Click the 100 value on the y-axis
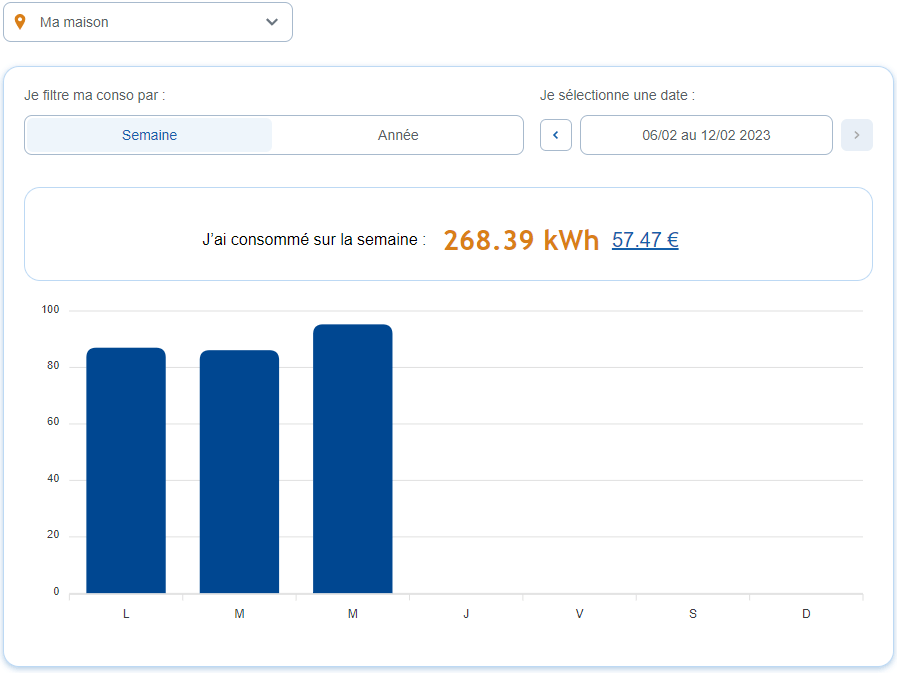The width and height of the screenshot is (897, 673). point(50,310)
